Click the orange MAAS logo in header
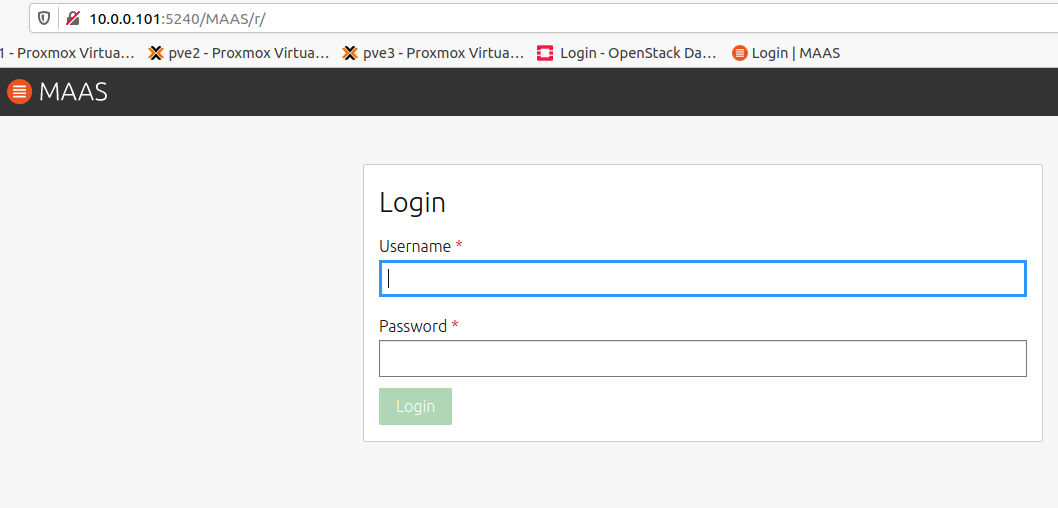Screen dimensions: 1058x508 (x=20, y=91)
